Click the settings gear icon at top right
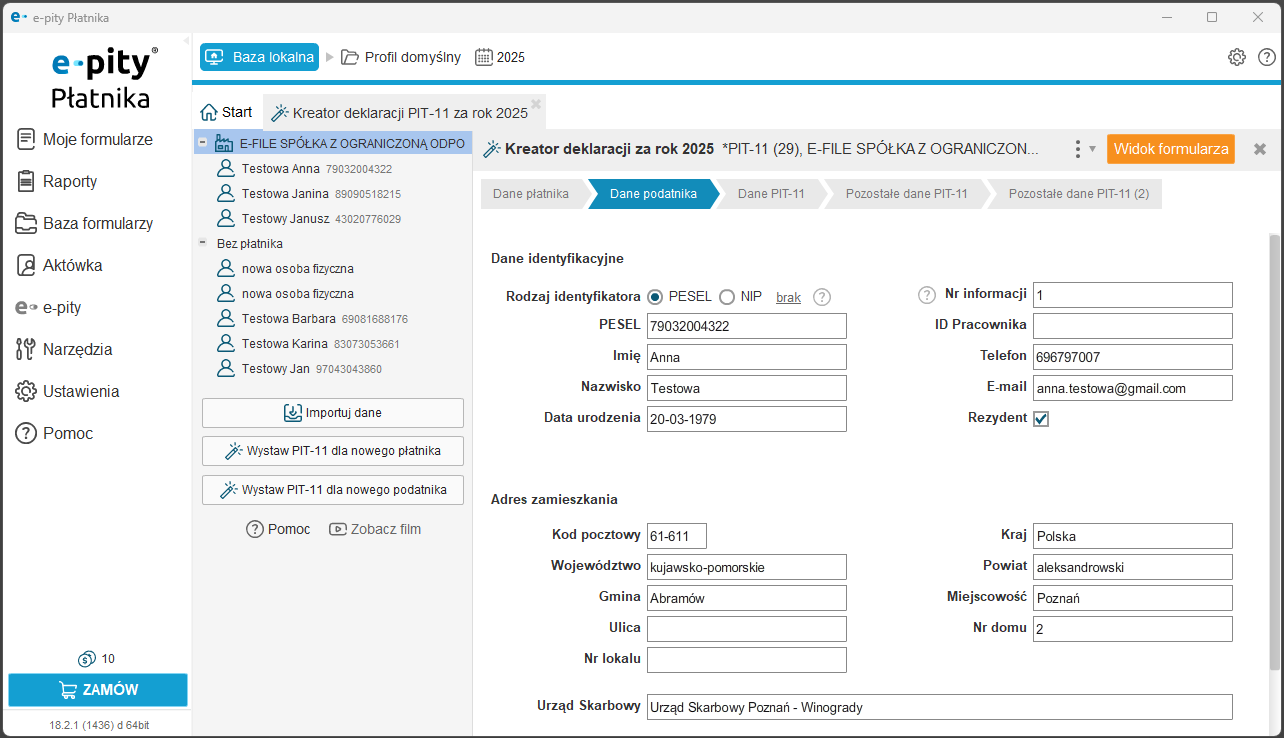The height and width of the screenshot is (738, 1284). (x=1237, y=57)
